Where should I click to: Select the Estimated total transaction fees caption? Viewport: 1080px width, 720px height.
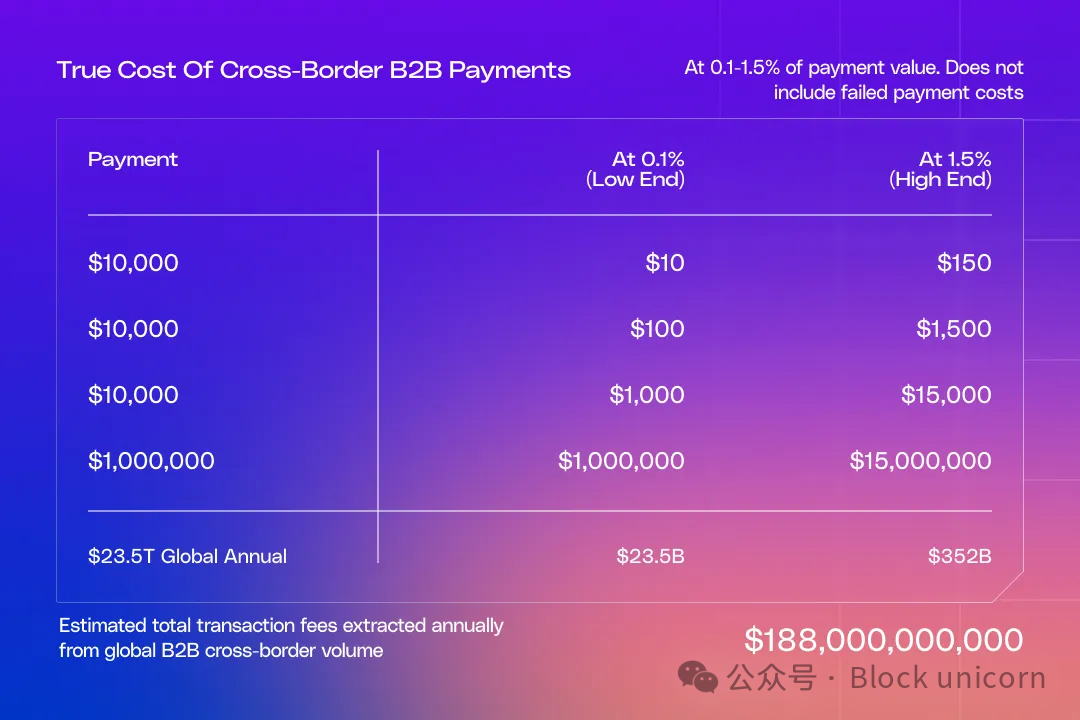[281, 638]
